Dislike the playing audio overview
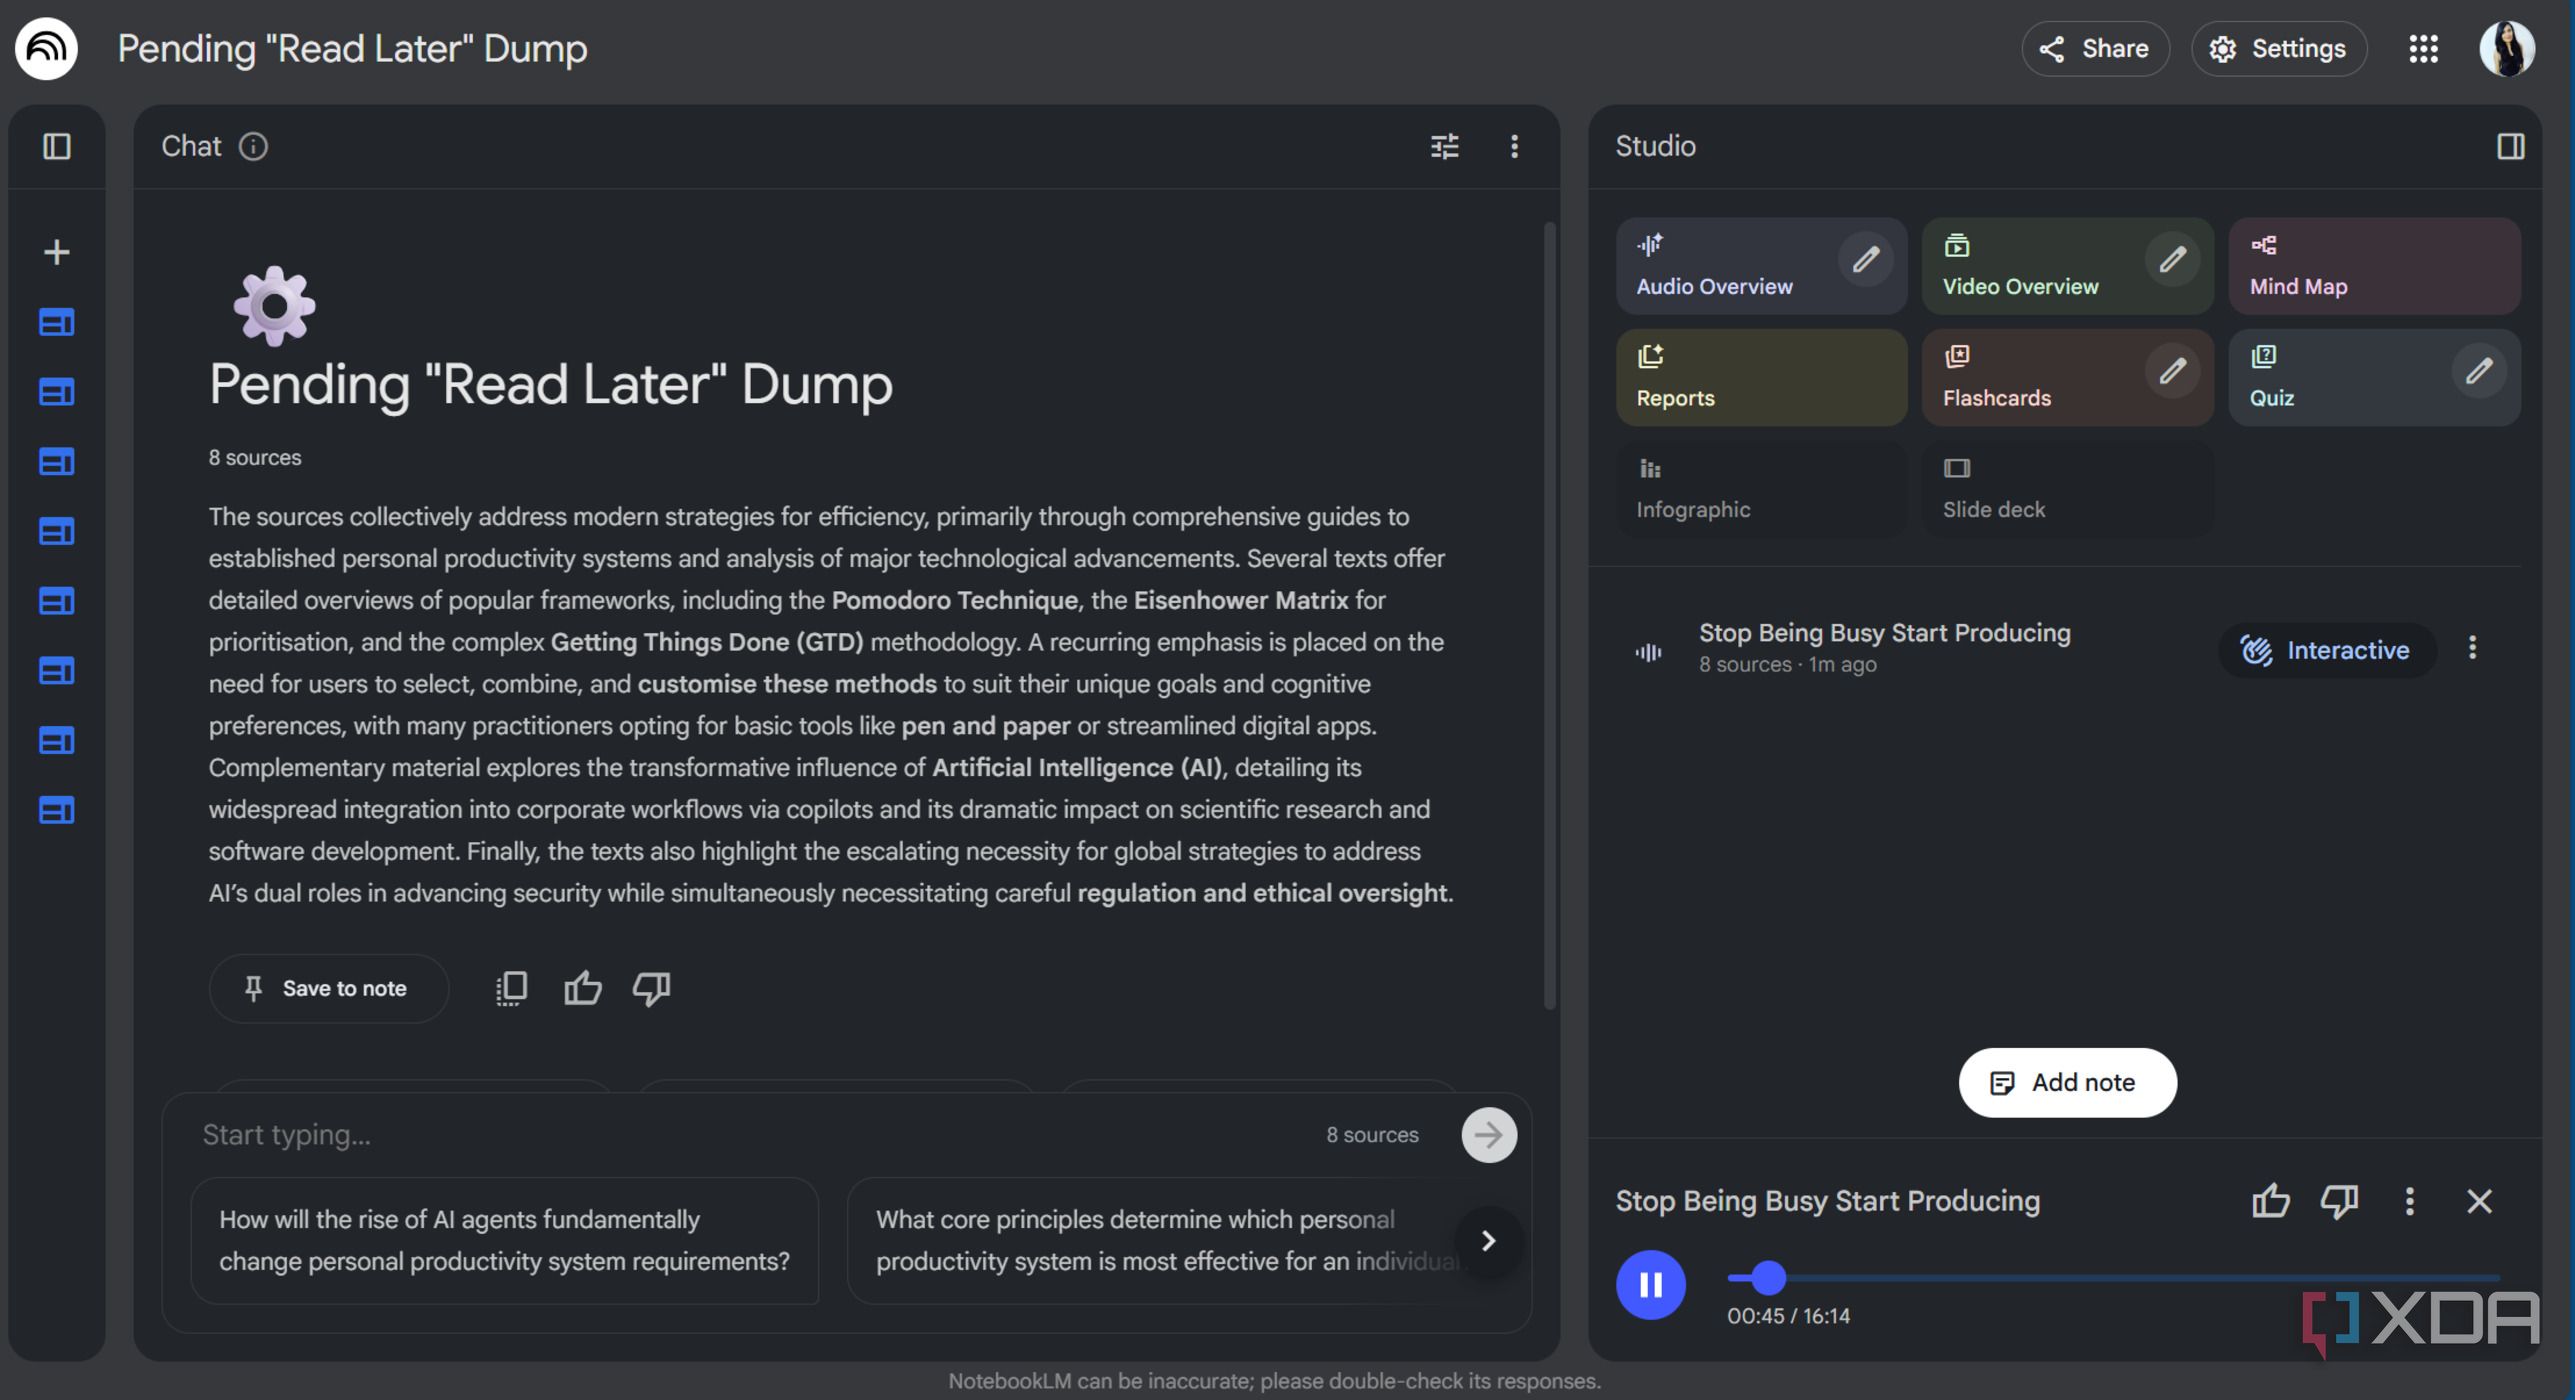This screenshot has height=1400, width=2575. coord(2338,1201)
